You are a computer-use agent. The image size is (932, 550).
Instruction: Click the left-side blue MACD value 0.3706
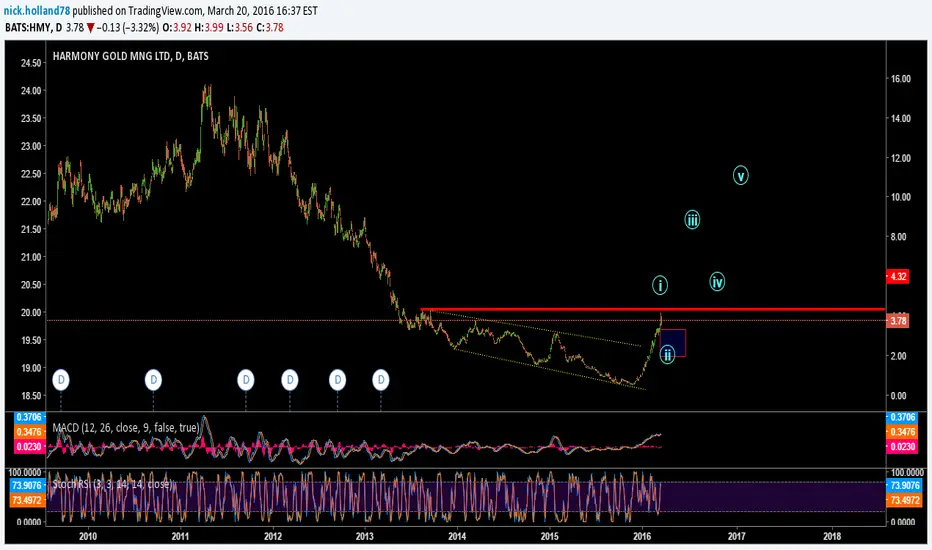(x=29, y=417)
